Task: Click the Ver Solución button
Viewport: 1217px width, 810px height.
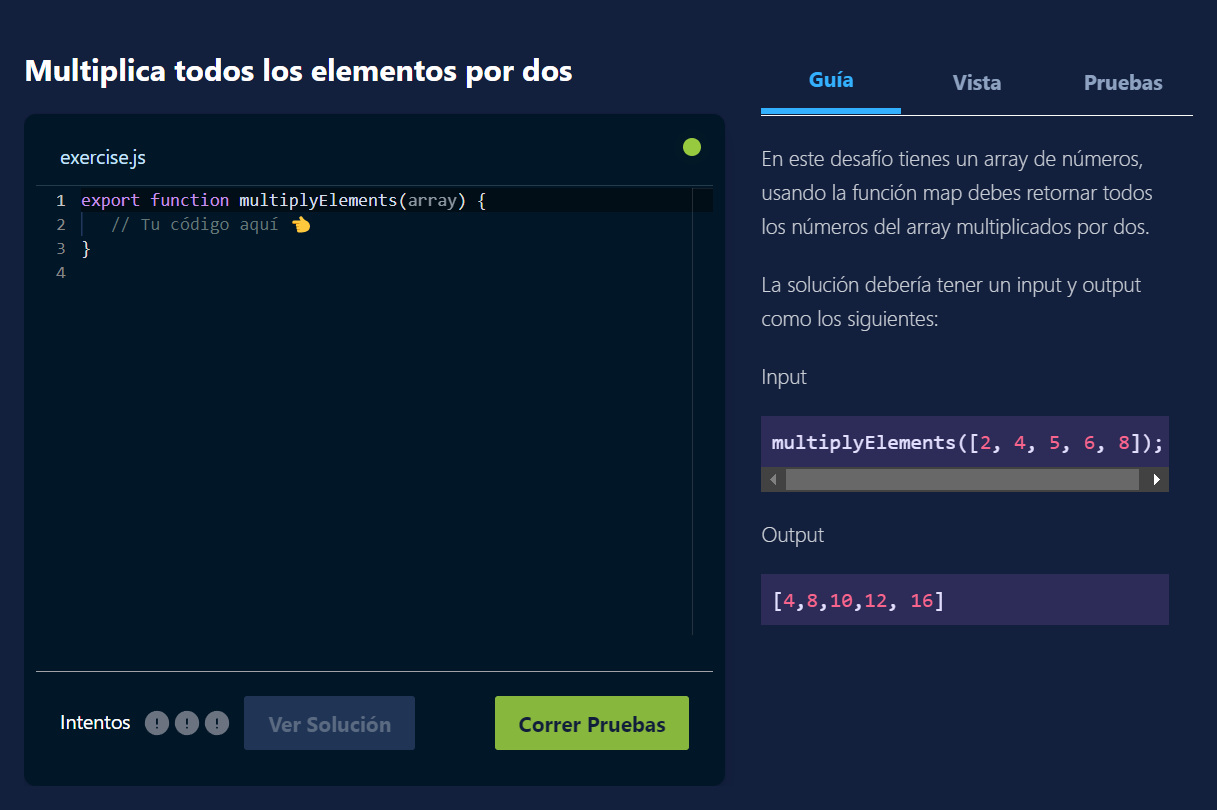Action: tap(329, 724)
